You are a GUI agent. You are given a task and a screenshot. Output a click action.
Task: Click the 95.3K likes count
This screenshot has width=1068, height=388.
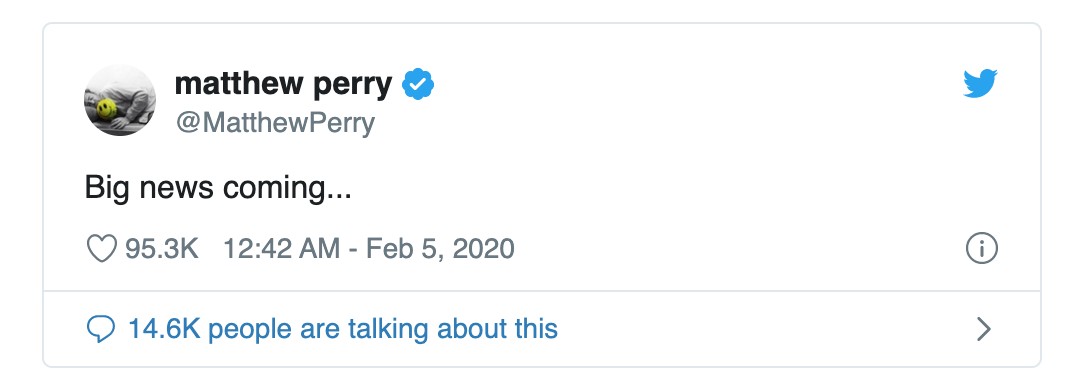pos(161,249)
